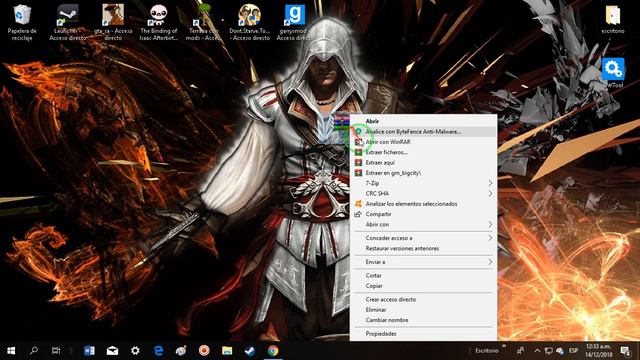Open Task View from the taskbar

pos(56,351)
